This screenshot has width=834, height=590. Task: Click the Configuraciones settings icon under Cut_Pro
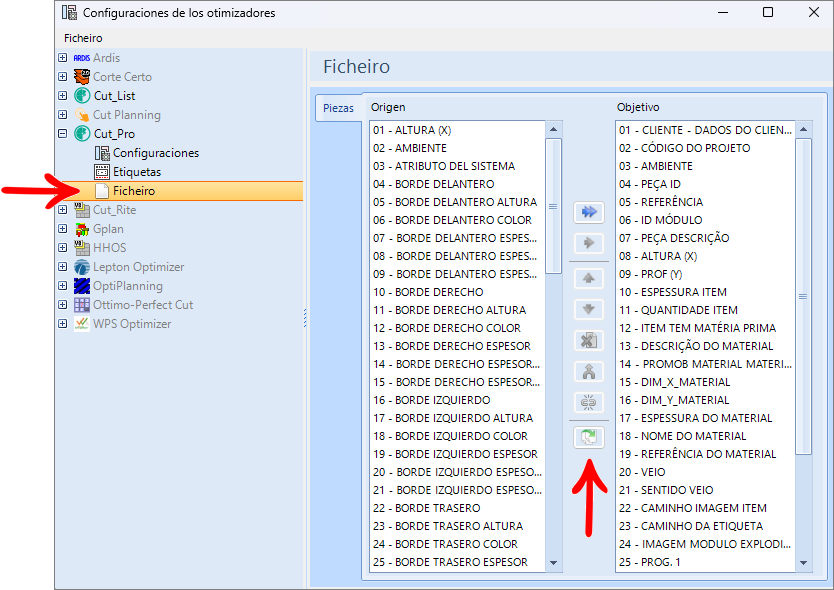click(x=102, y=153)
